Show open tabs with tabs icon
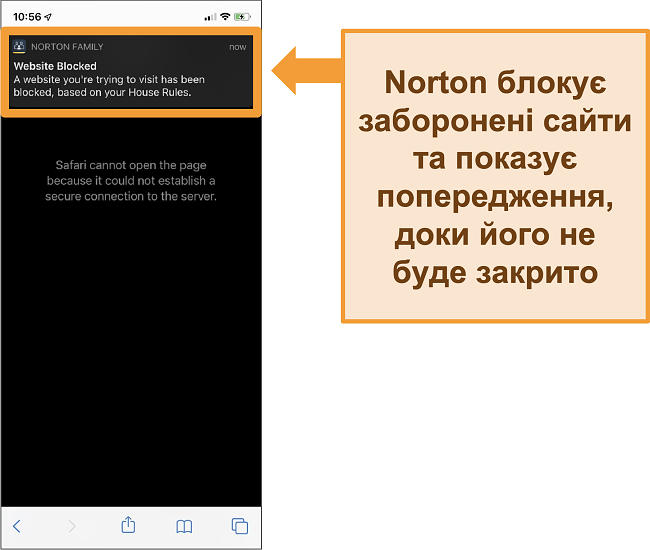The height and width of the screenshot is (550, 650). [240, 526]
